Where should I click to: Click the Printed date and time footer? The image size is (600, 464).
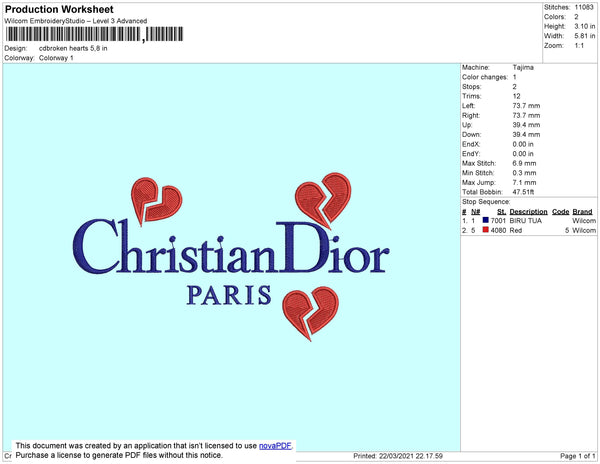coord(398,456)
